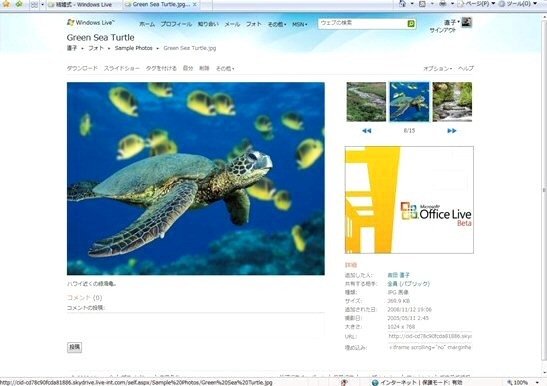Open the プロフィール navigation link
The image size is (547, 386).
pos(176,24)
